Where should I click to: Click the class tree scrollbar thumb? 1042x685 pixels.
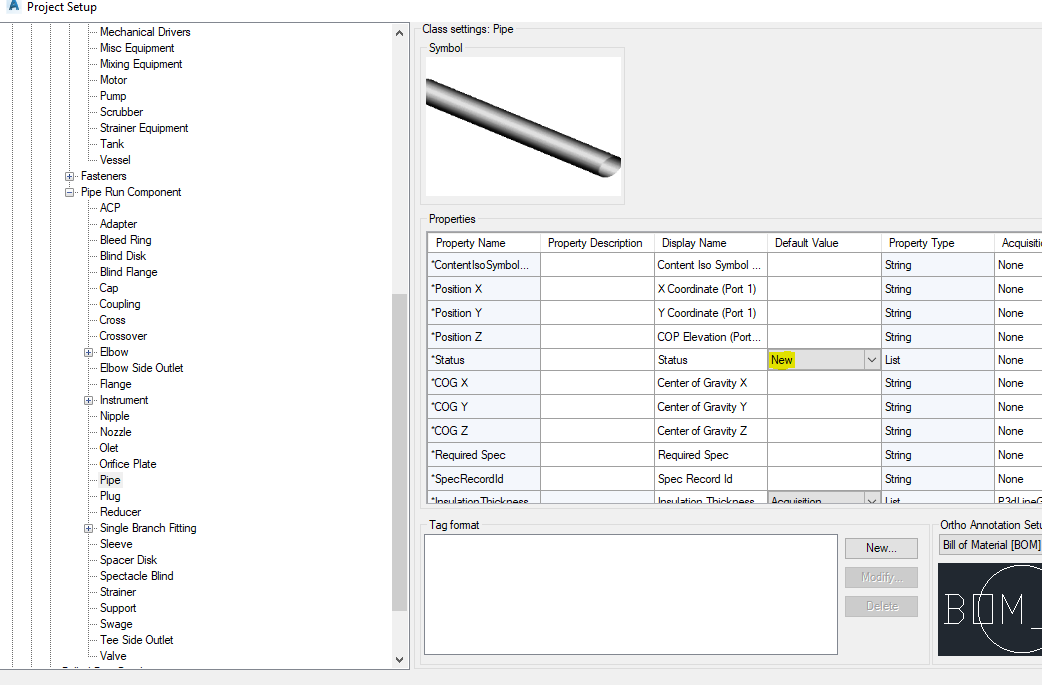point(399,452)
